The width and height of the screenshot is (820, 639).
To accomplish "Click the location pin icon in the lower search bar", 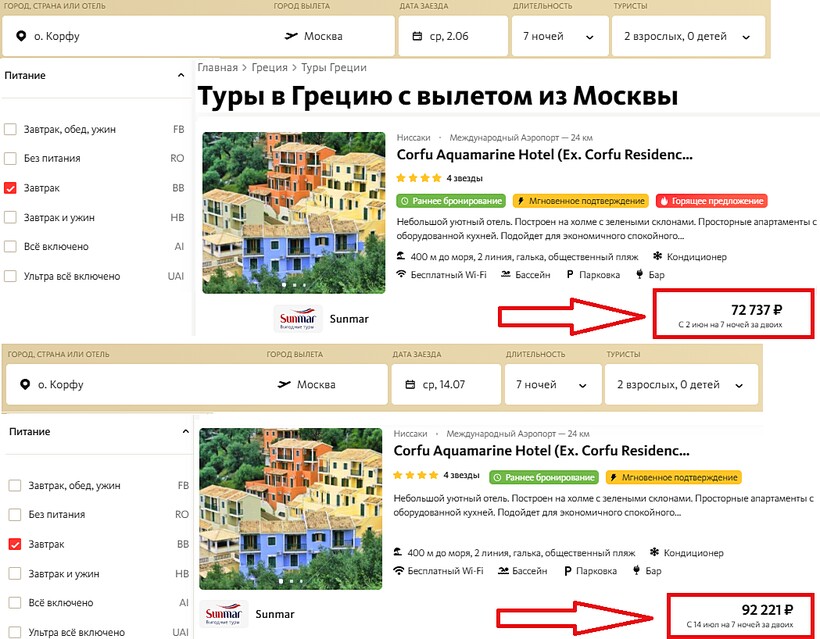I will 25,384.
